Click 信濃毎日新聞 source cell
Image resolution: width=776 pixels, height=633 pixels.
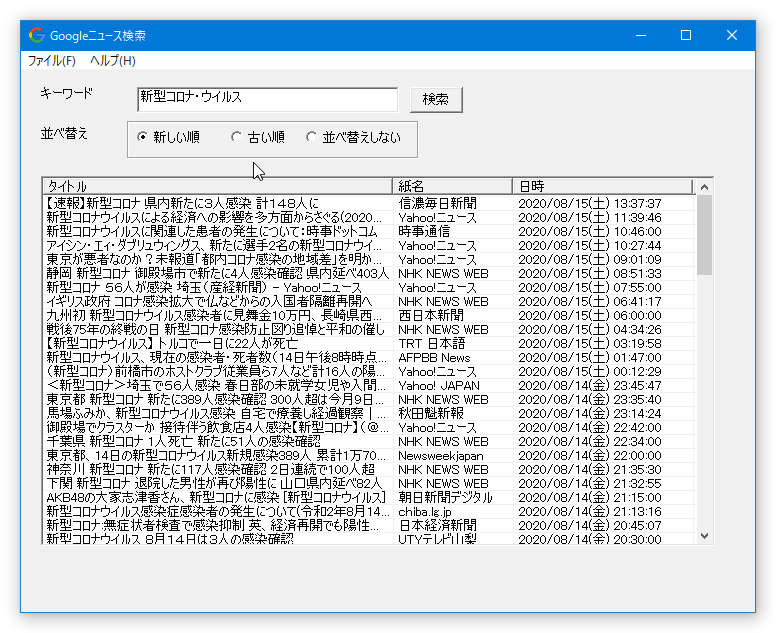click(x=437, y=203)
